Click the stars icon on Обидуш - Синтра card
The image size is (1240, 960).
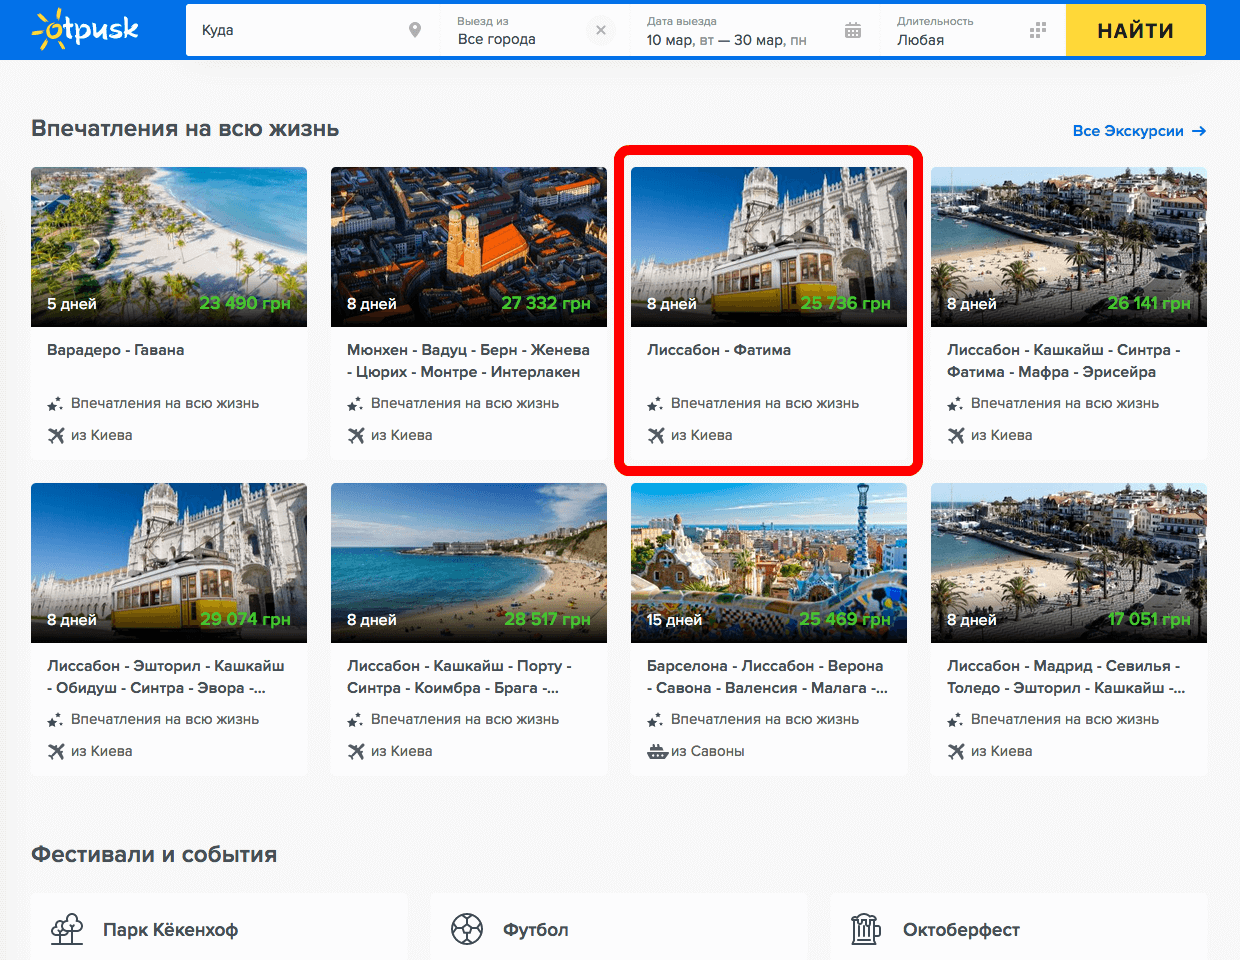(55, 720)
